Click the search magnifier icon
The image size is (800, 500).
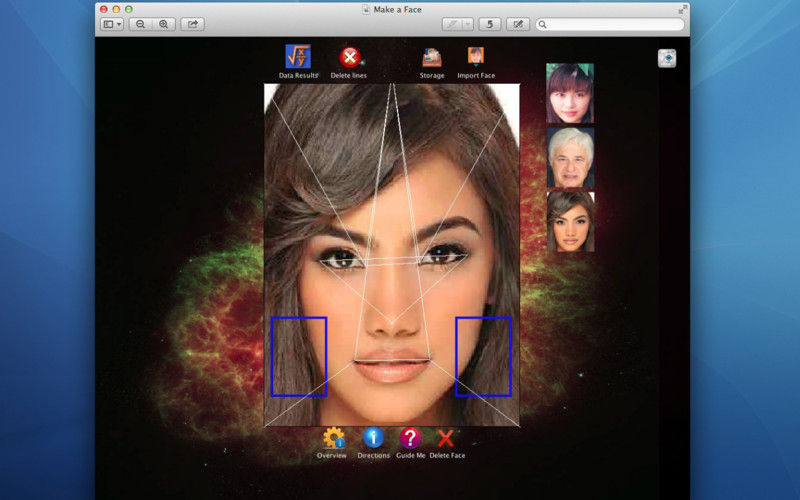[x=543, y=24]
